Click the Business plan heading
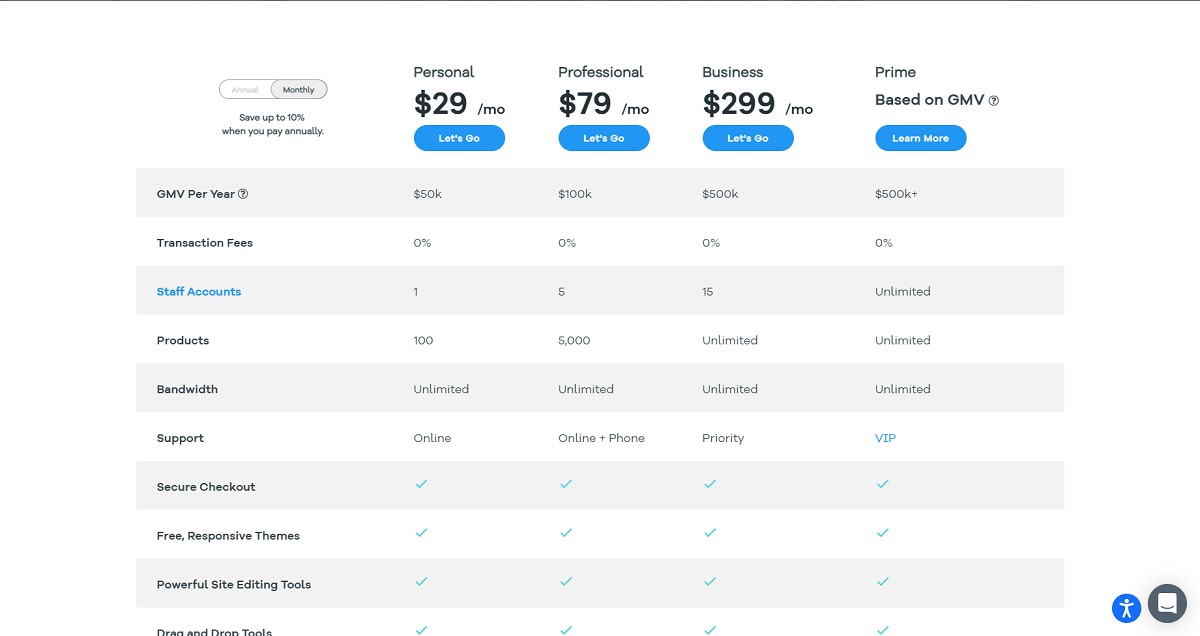 coord(733,72)
